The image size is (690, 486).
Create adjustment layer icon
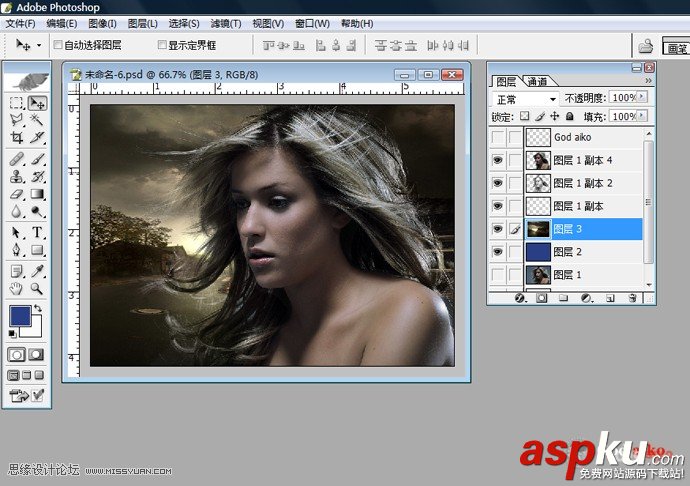point(586,298)
